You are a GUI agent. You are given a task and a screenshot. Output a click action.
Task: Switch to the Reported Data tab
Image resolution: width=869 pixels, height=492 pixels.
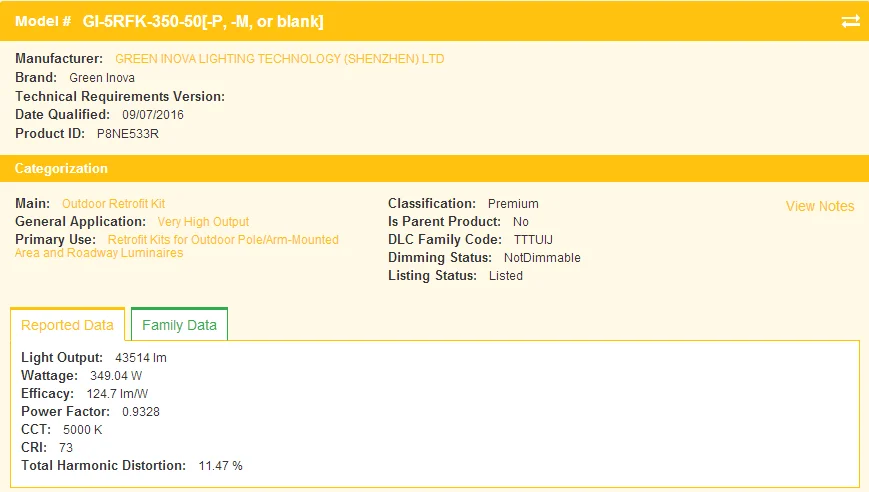tap(67, 325)
